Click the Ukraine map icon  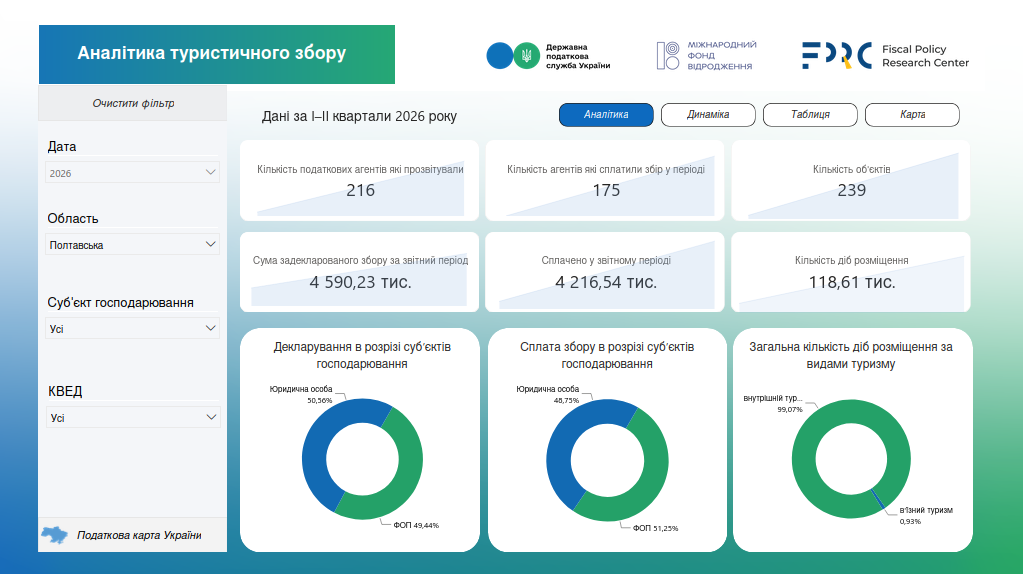click(x=54, y=536)
